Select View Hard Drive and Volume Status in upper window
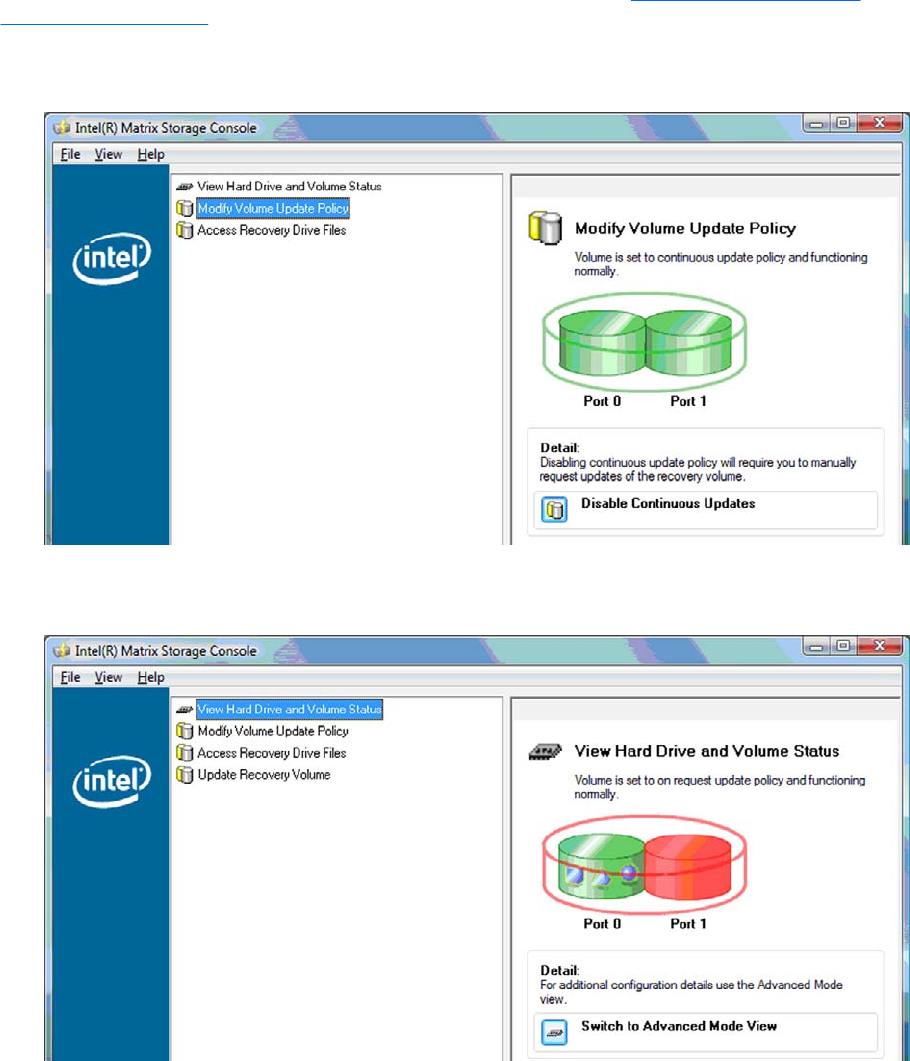The height and width of the screenshot is (1061, 910). pos(289,186)
